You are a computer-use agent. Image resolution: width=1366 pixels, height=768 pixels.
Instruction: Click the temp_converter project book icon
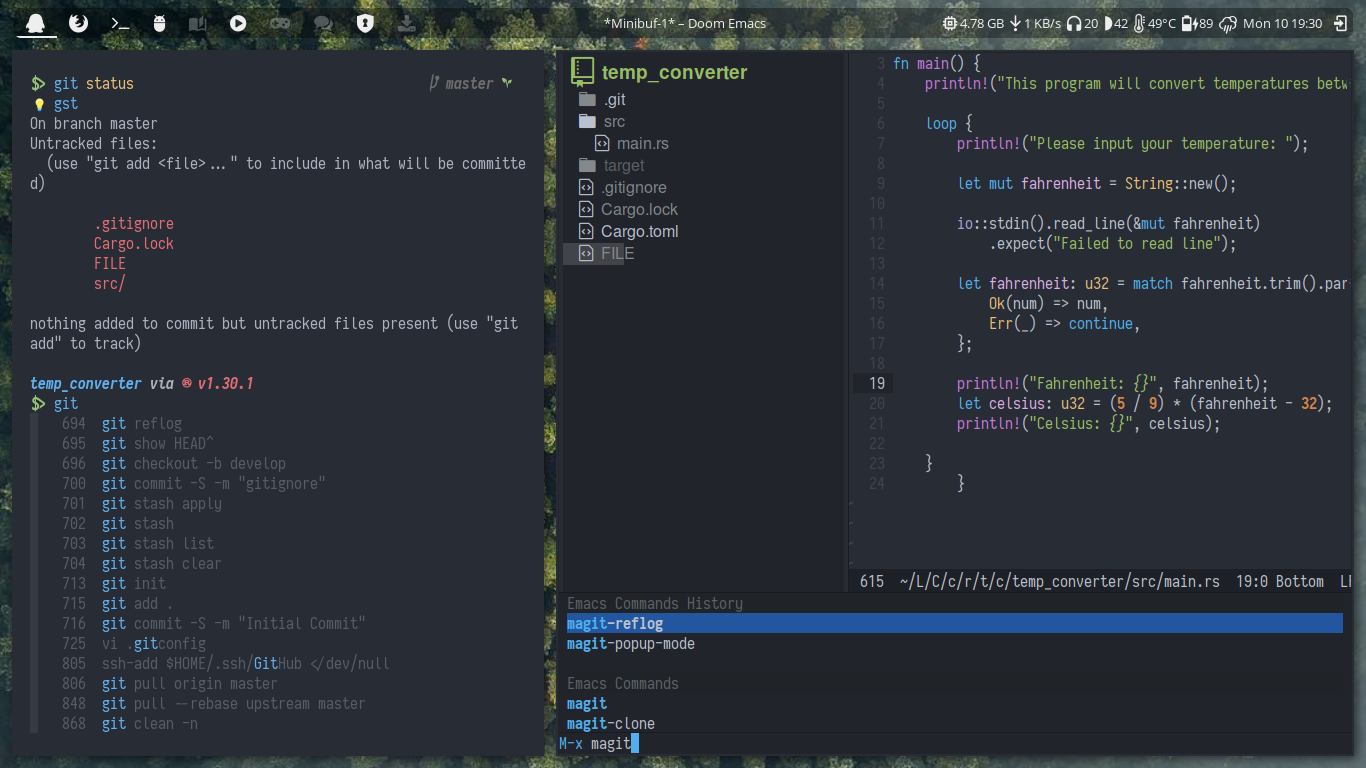coord(582,71)
